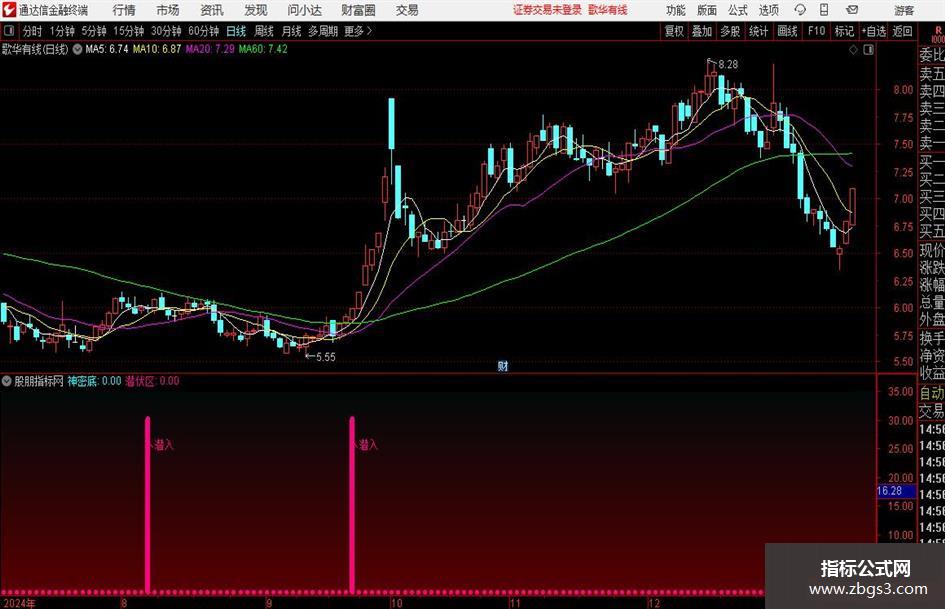Image resolution: width=945 pixels, height=609 pixels.
Task: Toggle the left sidebar panel icon
Action: click(8, 31)
